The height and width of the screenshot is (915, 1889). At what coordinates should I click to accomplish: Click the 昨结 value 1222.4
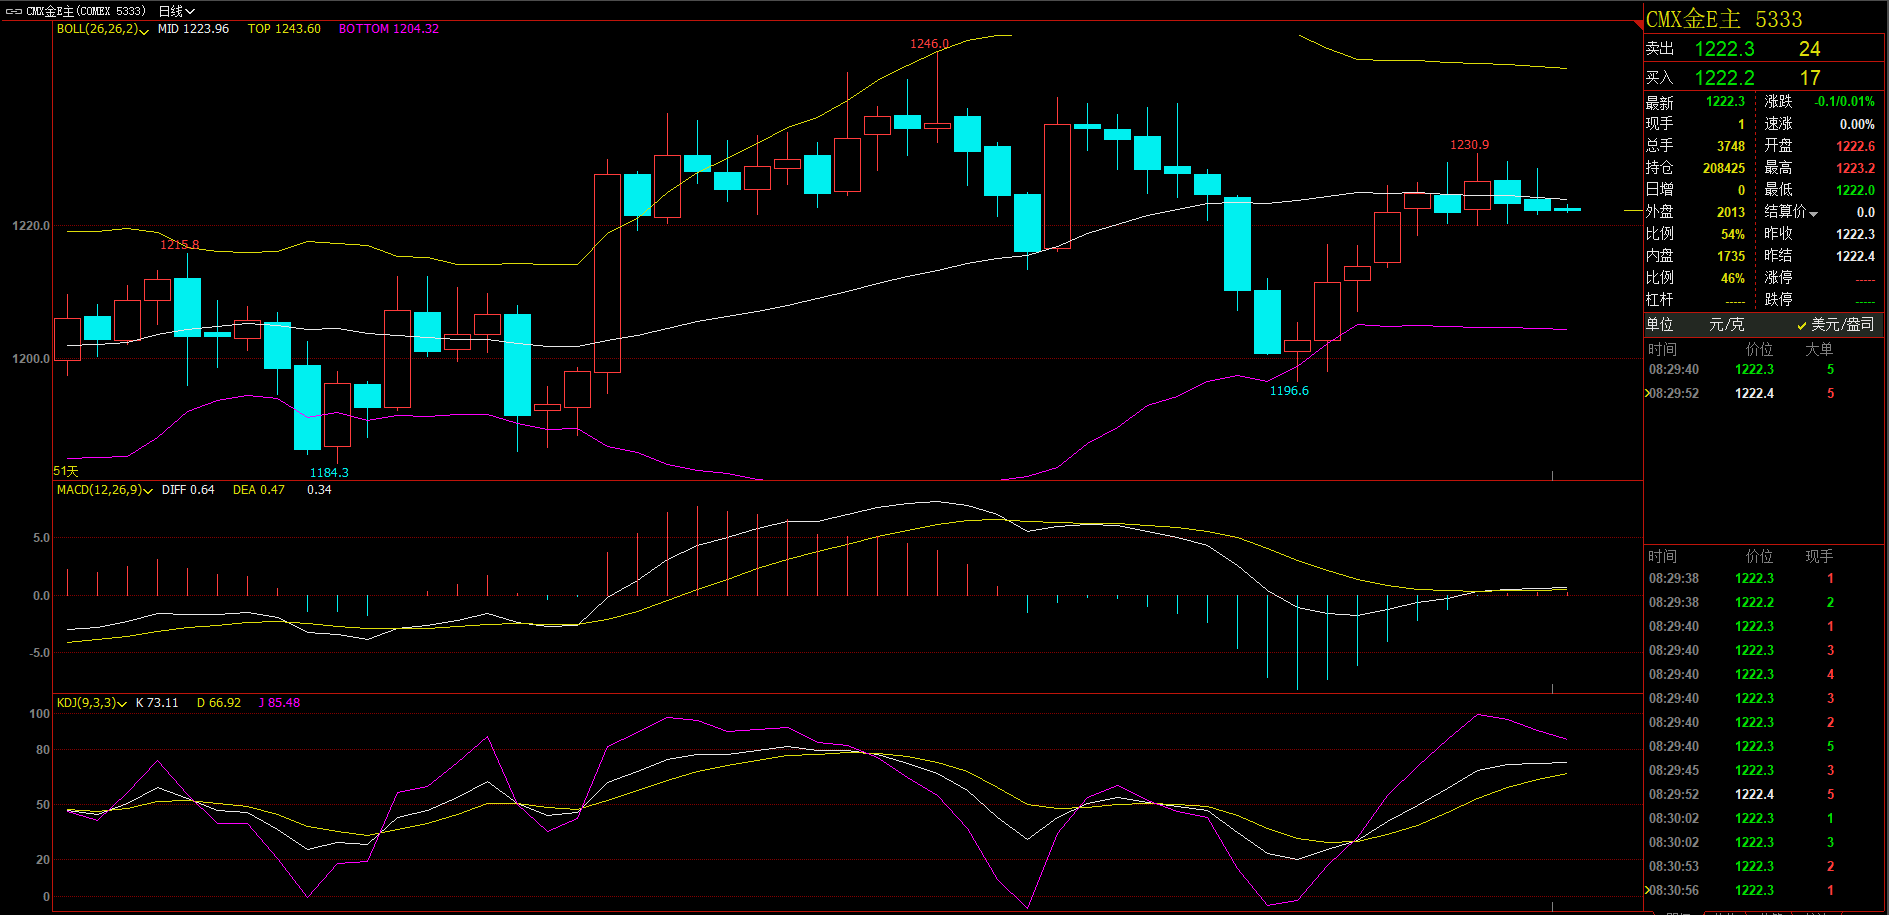click(1855, 256)
